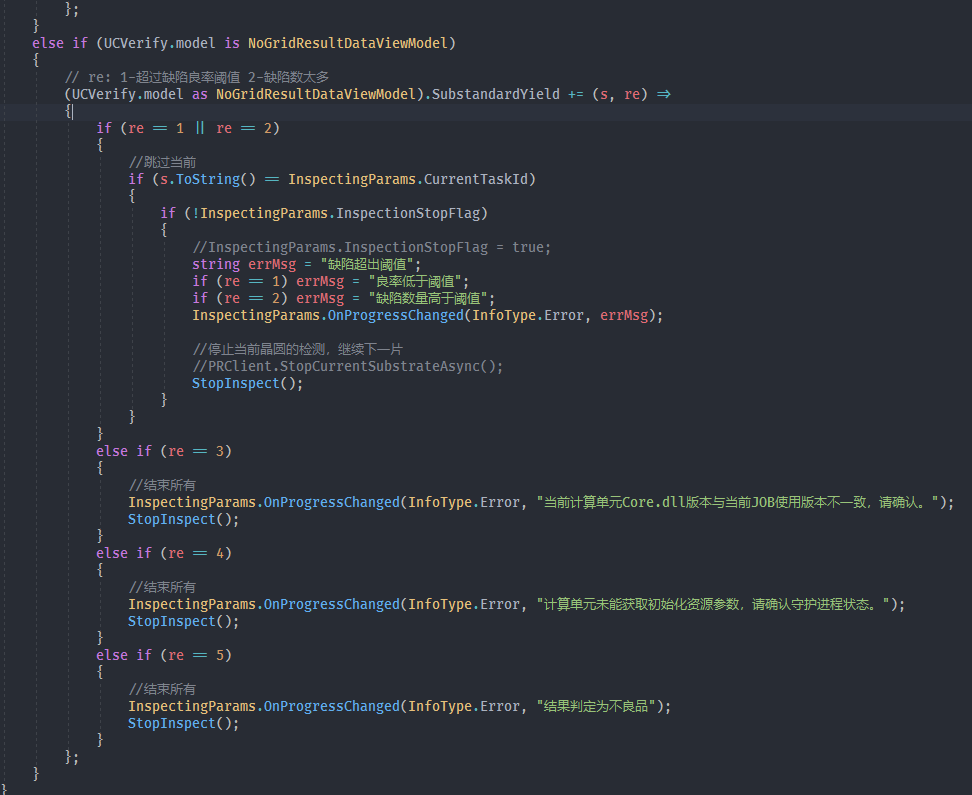Screen dimensions: 972x795
Task: Click the string literal "缺陷超出阈值"
Action: pos(367,264)
